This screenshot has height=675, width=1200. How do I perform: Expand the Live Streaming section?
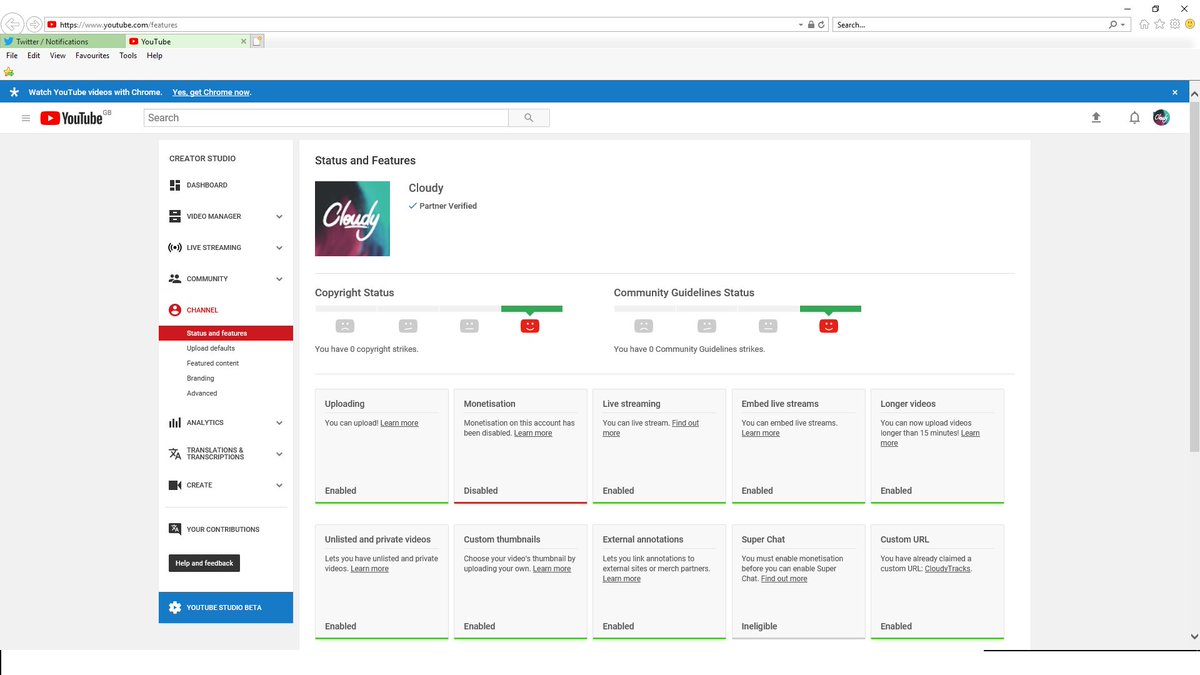279,248
